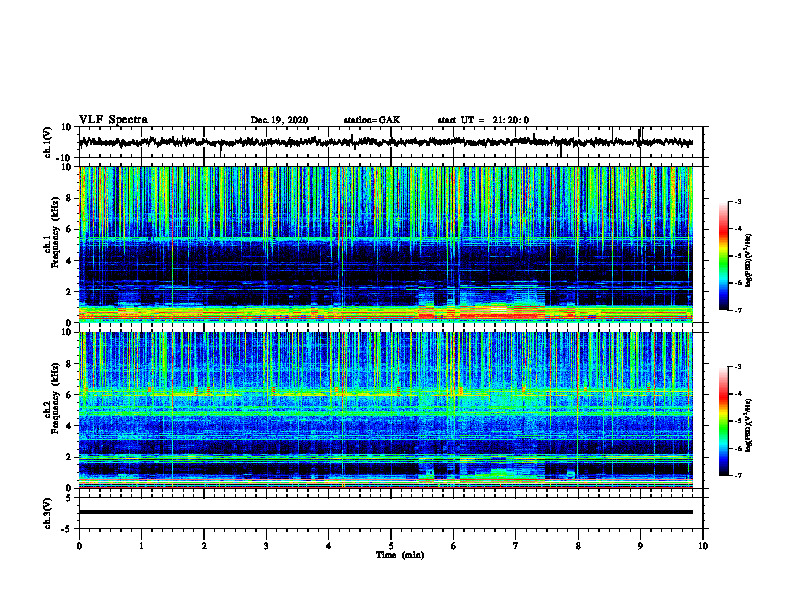Select the date text "Dec. 19, 2020"
792x612 pixels.
(279, 120)
